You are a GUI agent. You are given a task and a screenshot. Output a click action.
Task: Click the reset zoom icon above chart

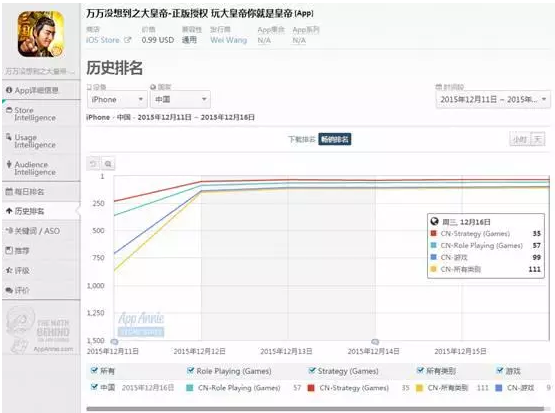(93, 164)
